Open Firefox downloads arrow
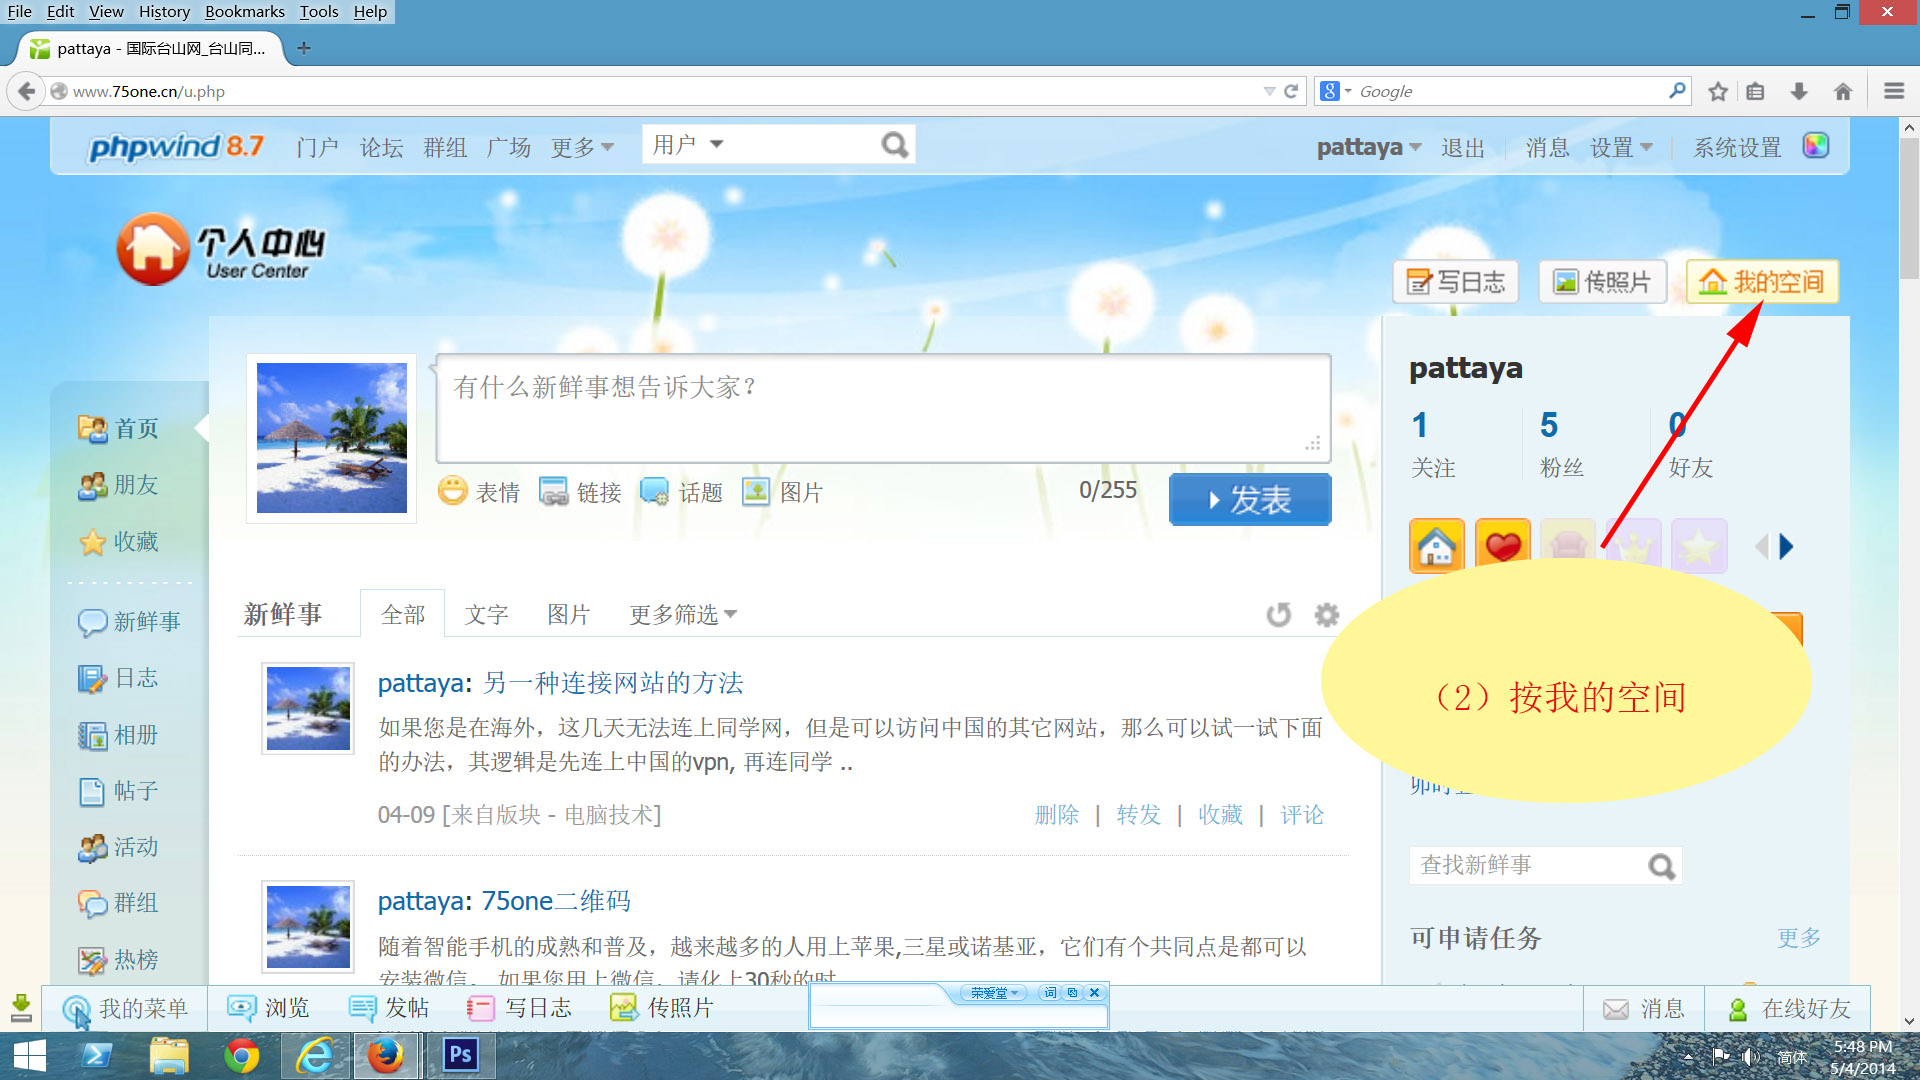Viewport: 1920px width, 1080px height. point(1799,91)
